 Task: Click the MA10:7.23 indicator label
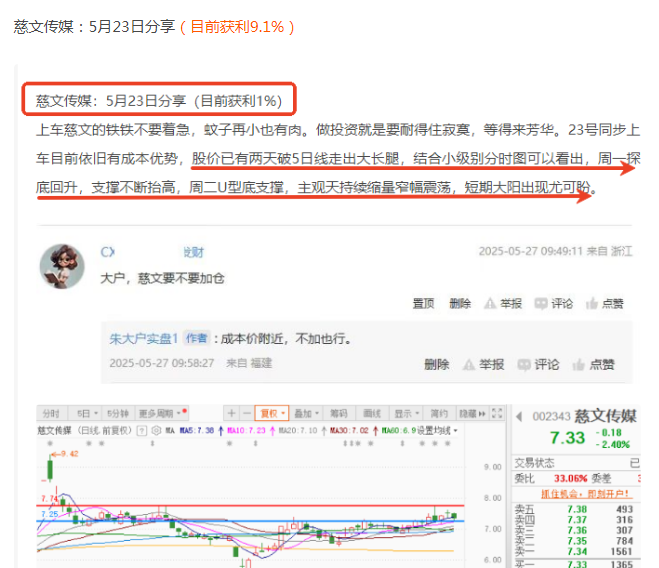tap(247, 431)
